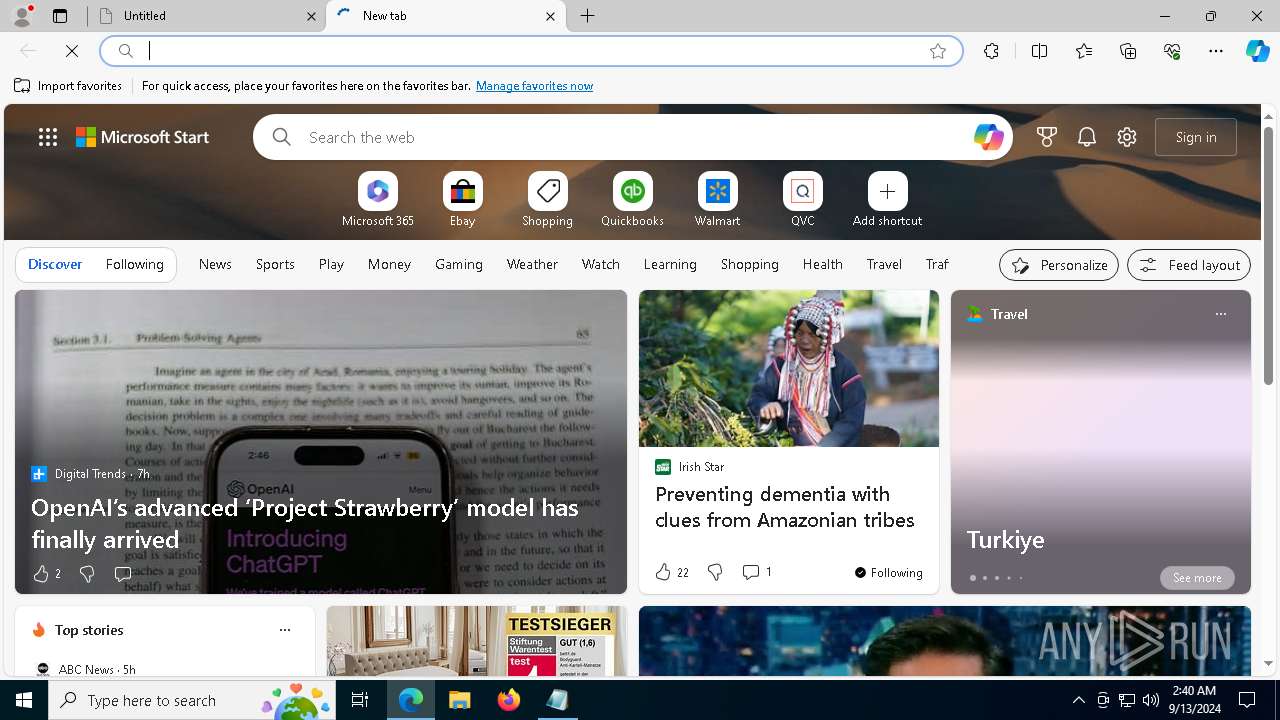Click the Personalize button
Image resolution: width=1280 pixels, height=720 pixels.
1059,265
